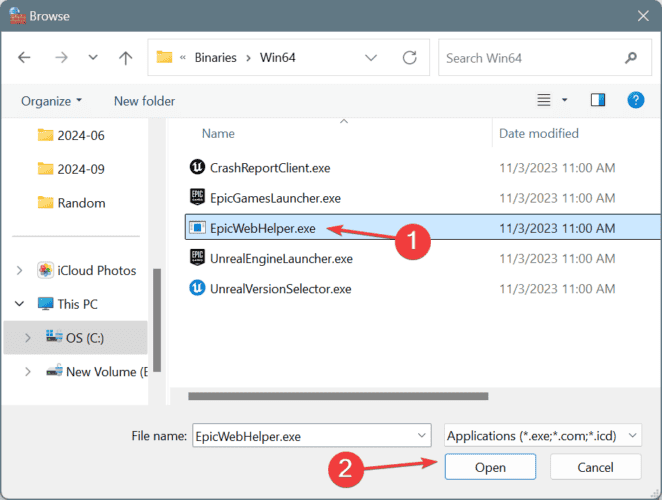The width and height of the screenshot is (662, 500).
Task: Open the help question mark icon
Action: (634, 100)
